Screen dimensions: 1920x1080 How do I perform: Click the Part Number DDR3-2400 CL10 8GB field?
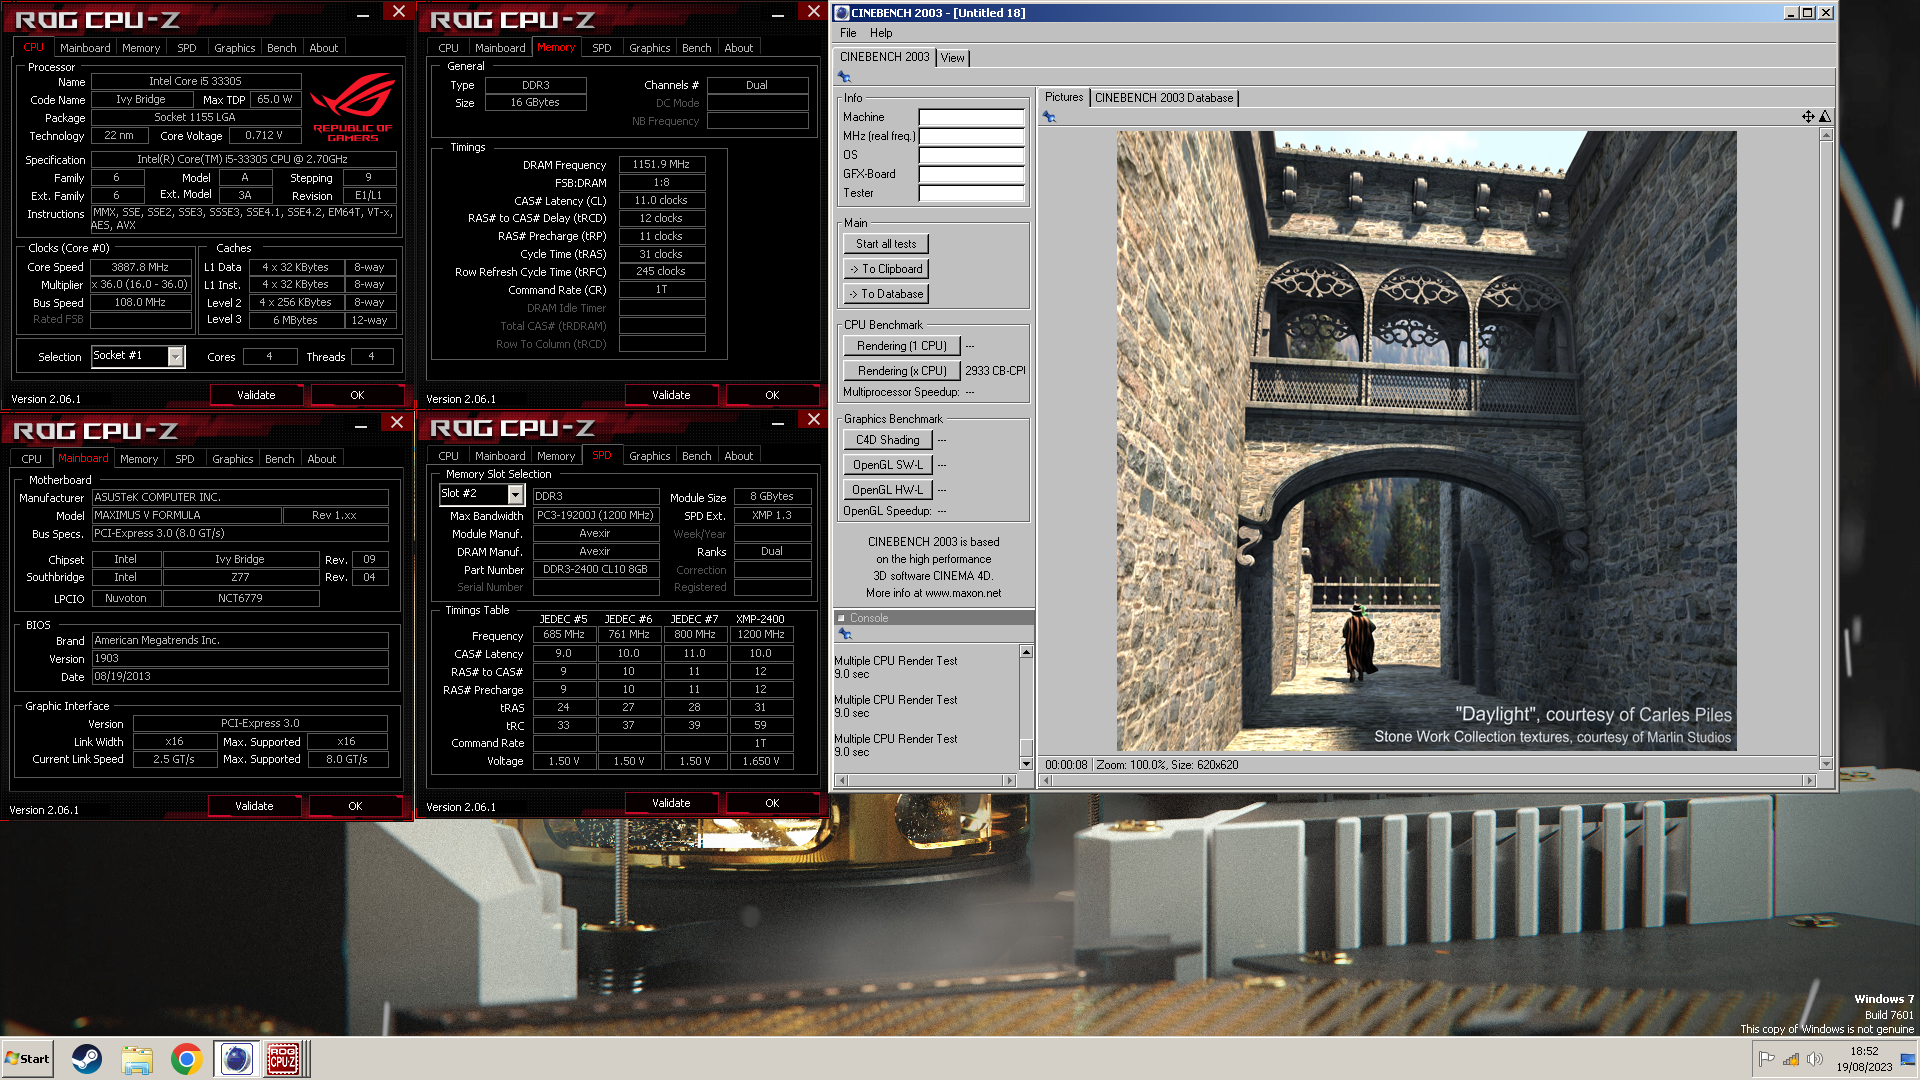click(x=596, y=569)
